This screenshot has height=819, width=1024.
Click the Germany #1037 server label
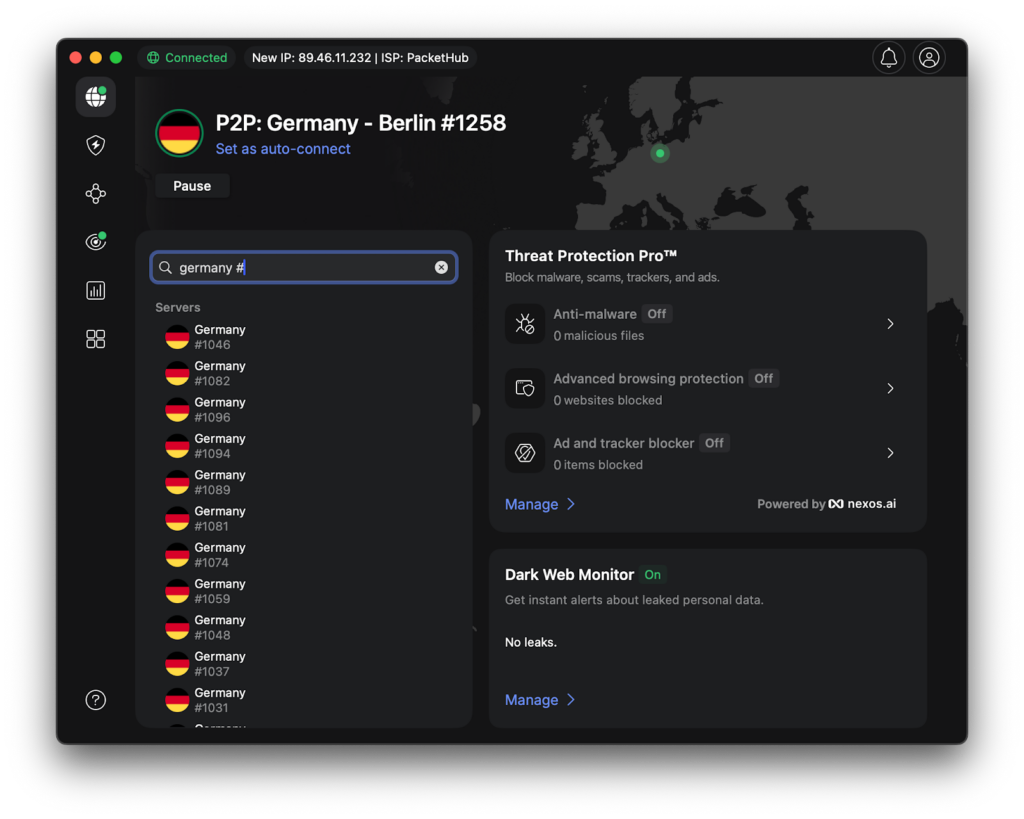click(x=220, y=664)
